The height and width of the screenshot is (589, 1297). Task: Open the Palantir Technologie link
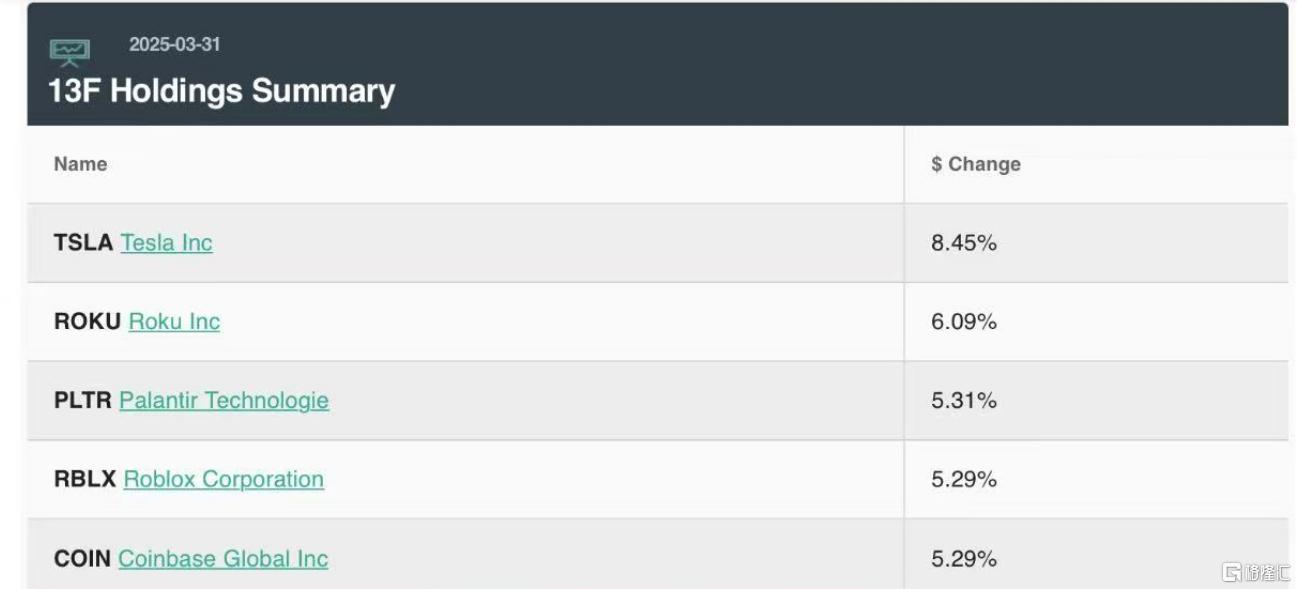click(224, 401)
